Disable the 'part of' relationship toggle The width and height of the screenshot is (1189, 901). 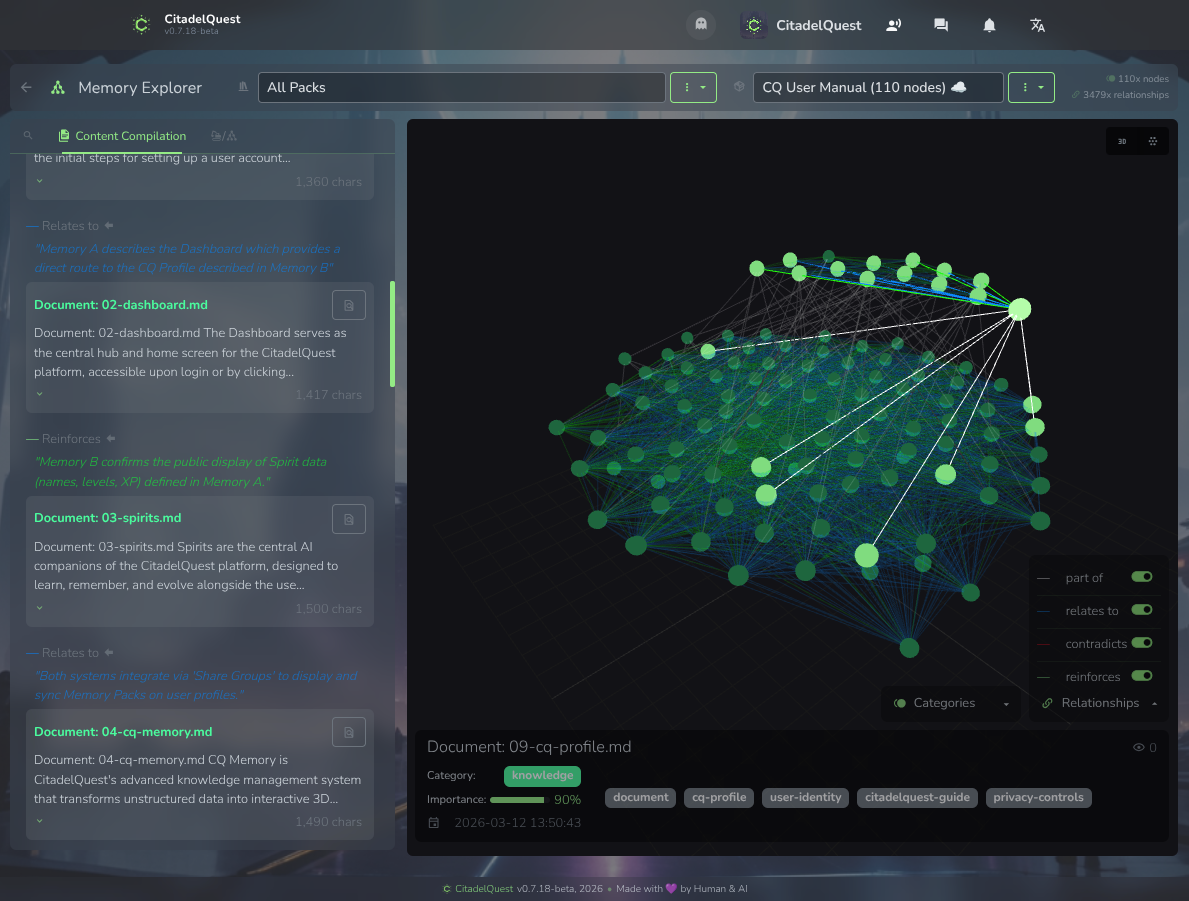[x=1141, y=577]
